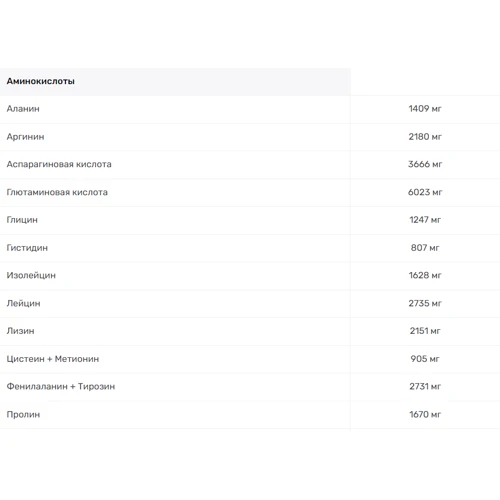The height and width of the screenshot is (500, 500).
Task: Select the Лейцин row label
Action: (x=23, y=304)
